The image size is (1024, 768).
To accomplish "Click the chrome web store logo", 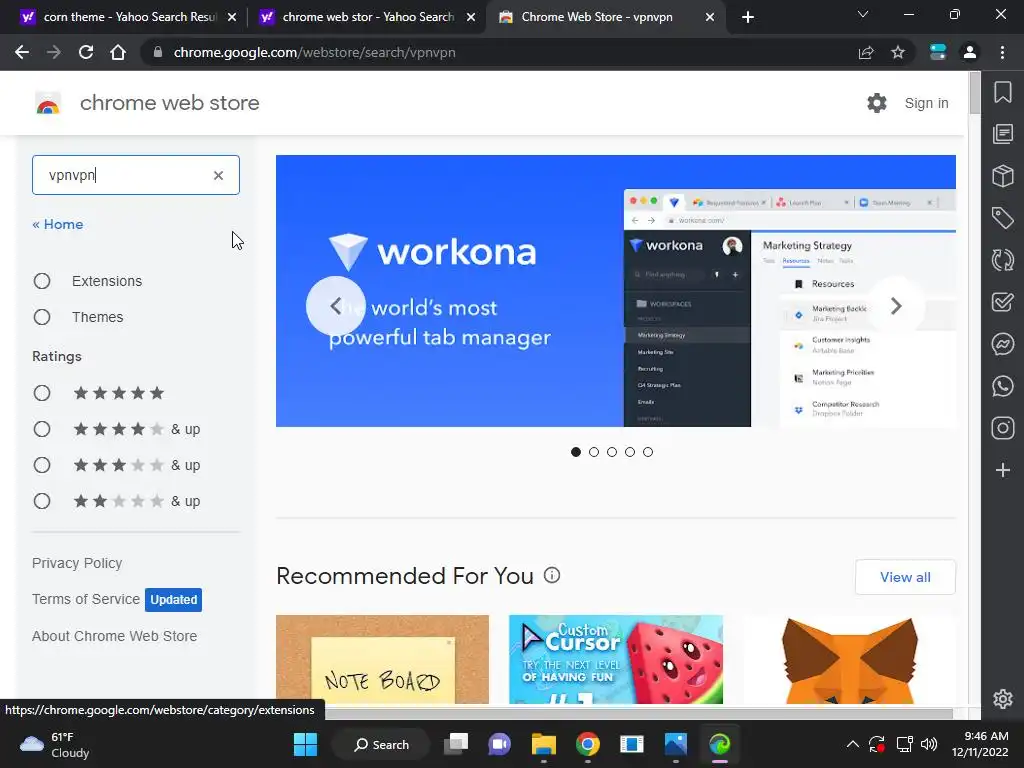I will tap(48, 103).
